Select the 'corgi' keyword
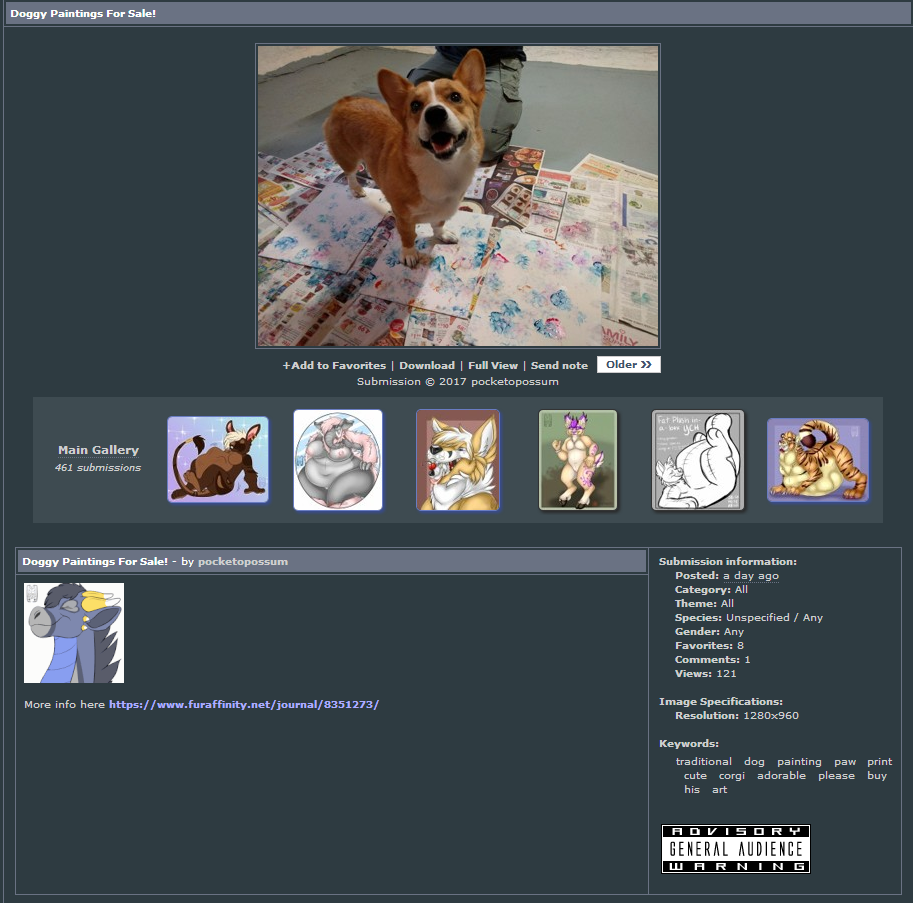 (731, 775)
